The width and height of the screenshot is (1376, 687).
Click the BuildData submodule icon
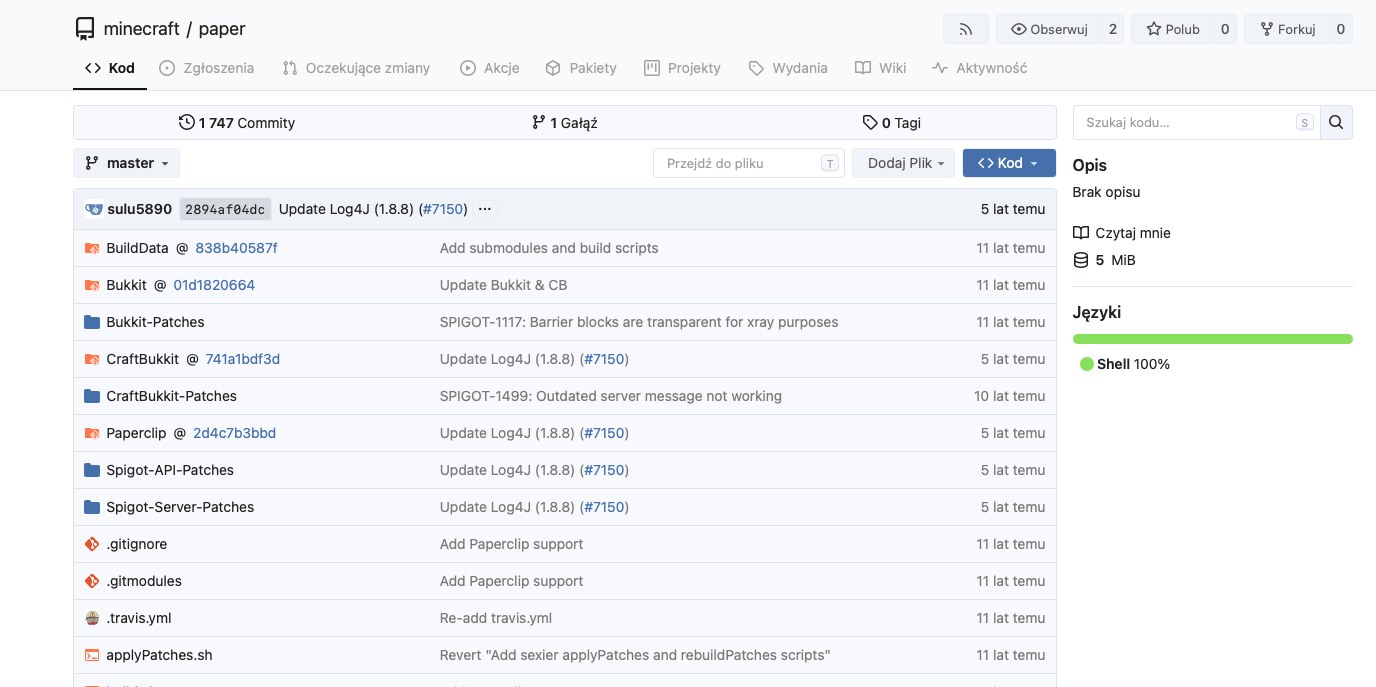tap(92, 248)
